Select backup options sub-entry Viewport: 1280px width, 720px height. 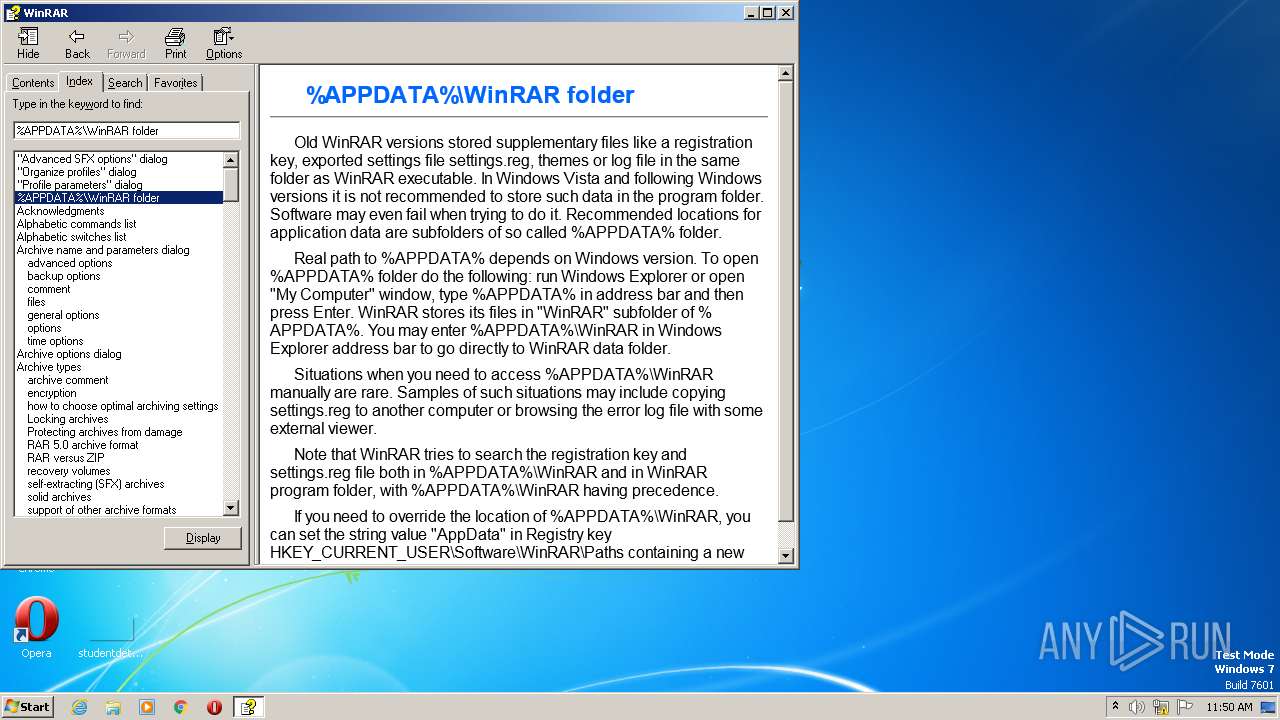point(64,276)
